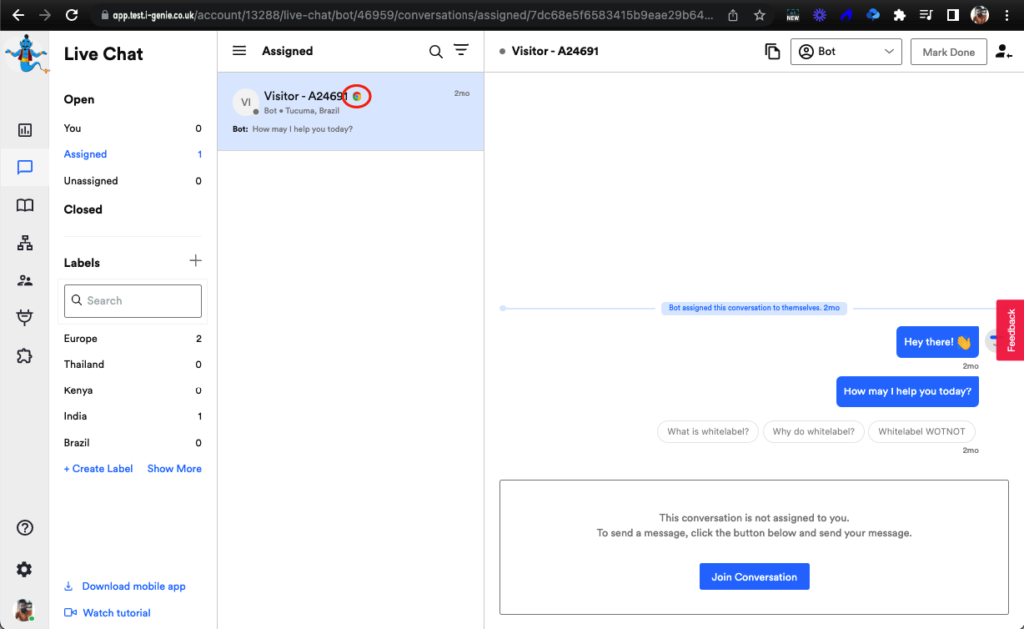
Task: Open the Analytics chart icon in sidebar
Action: tap(25, 130)
